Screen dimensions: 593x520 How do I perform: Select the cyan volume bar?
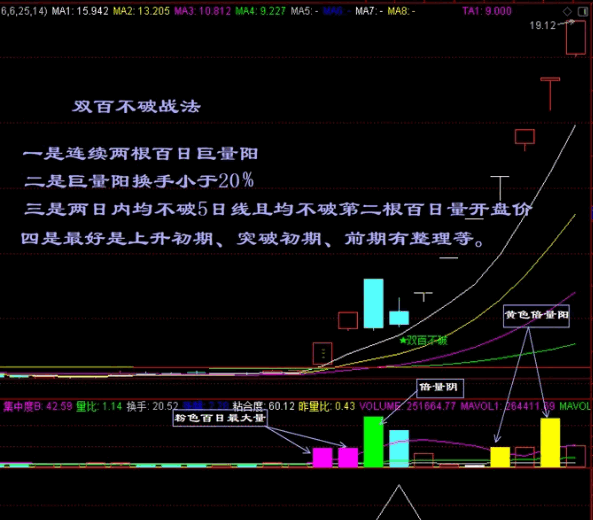pos(399,449)
